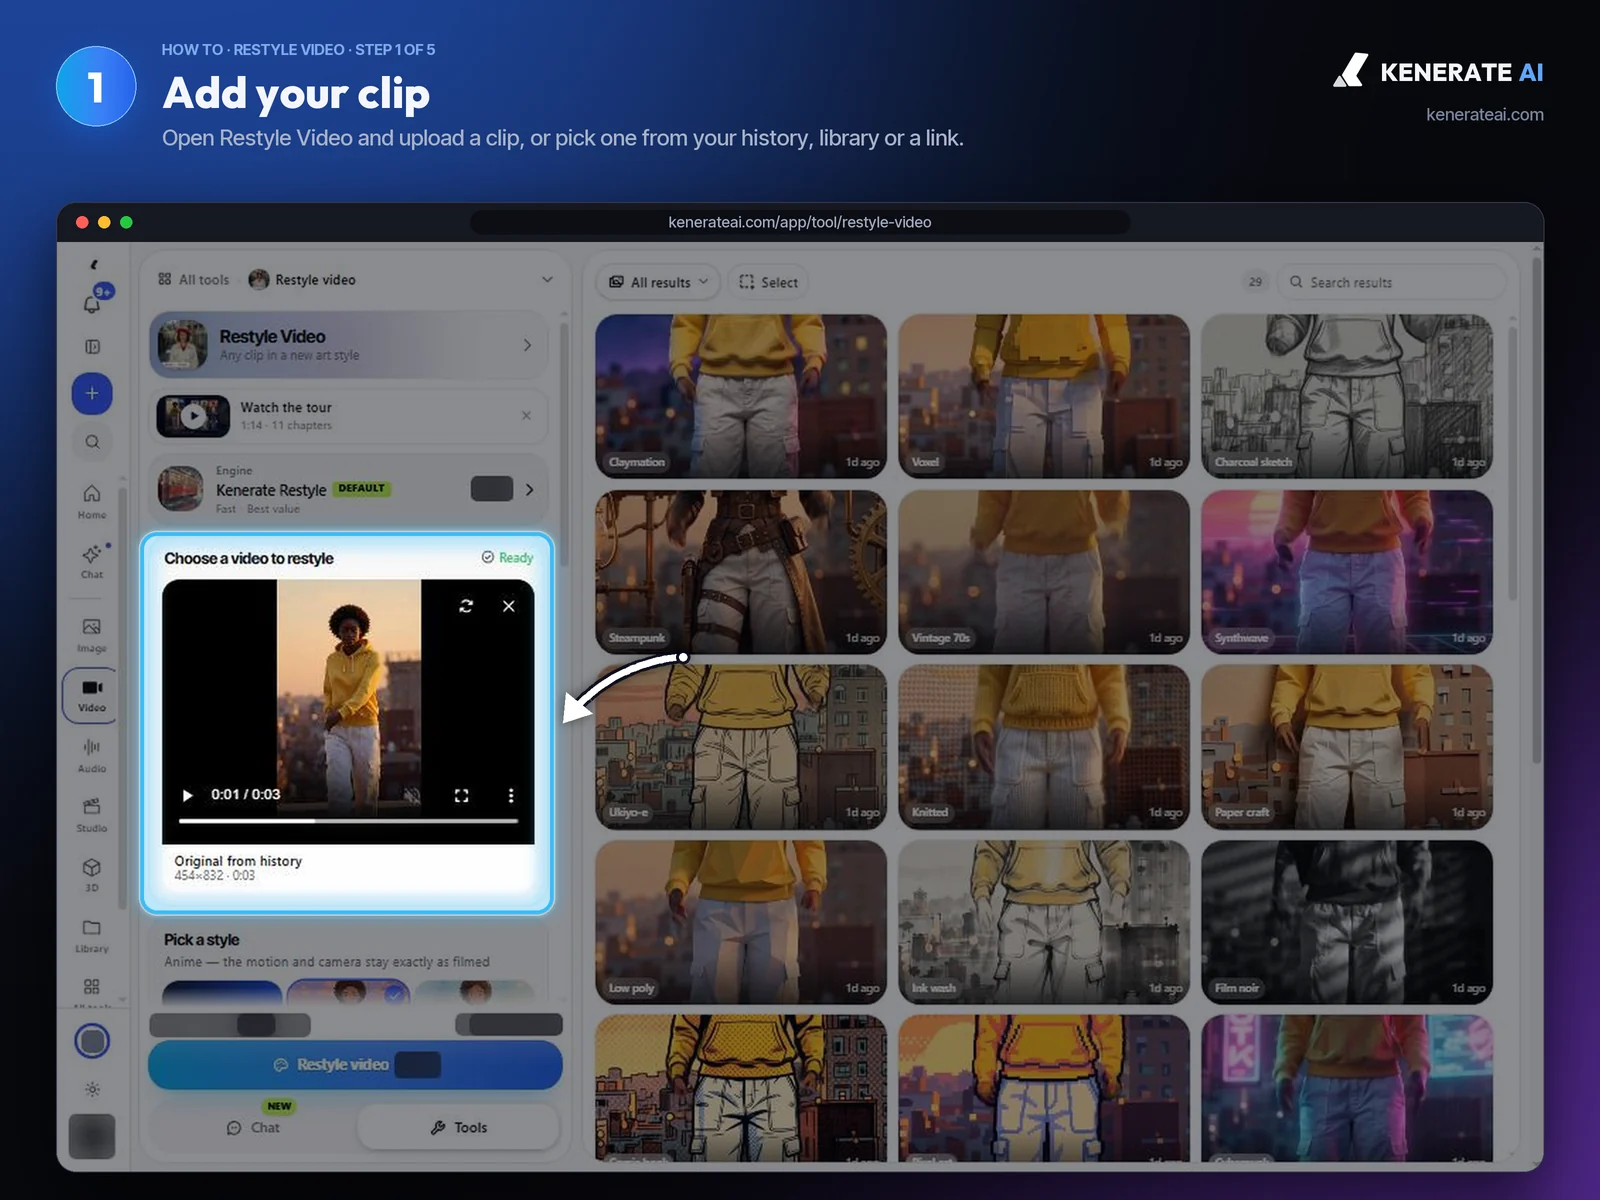Open the Synthwave result thumbnail
The width and height of the screenshot is (1600, 1200).
click(1347, 572)
